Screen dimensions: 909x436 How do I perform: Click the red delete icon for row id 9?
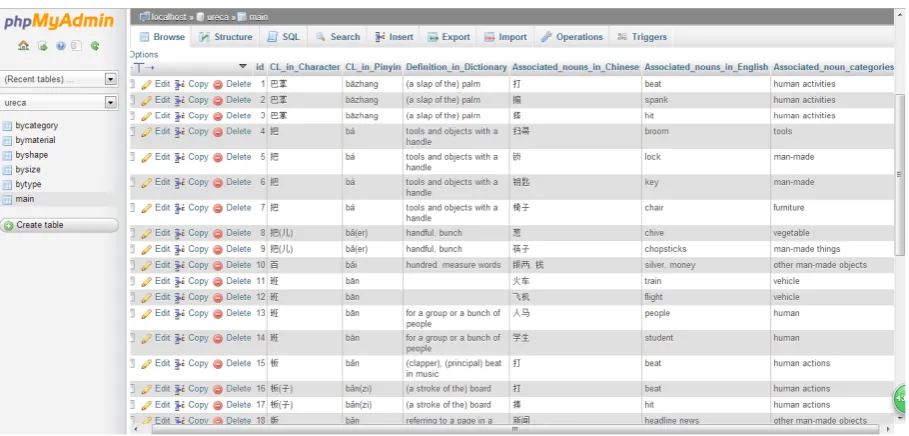[x=218, y=249]
